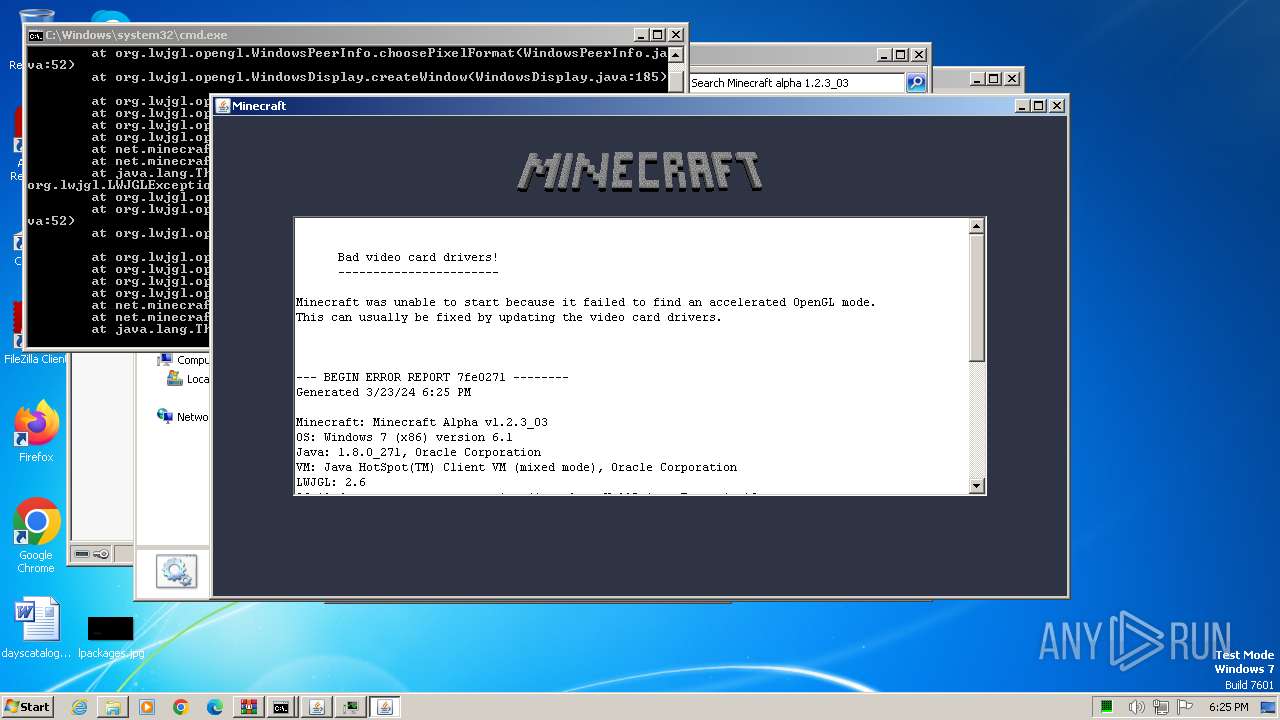Minimize the cmd.exe window
This screenshot has height=720, width=1280.
(641, 35)
